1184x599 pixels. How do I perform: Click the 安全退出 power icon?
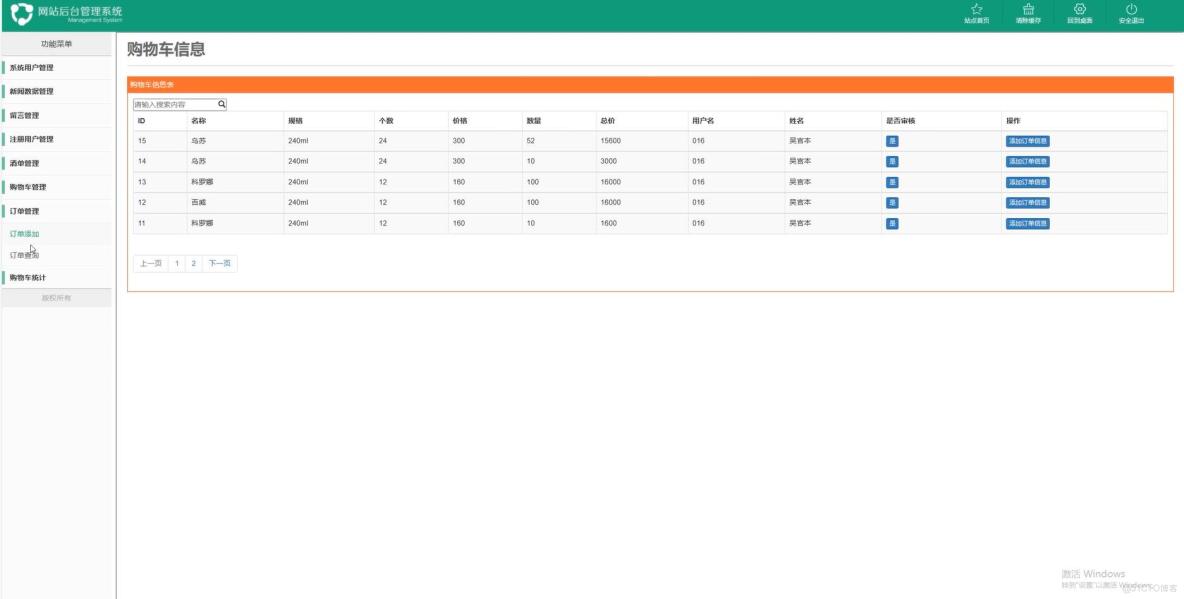[x=1131, y=9]
